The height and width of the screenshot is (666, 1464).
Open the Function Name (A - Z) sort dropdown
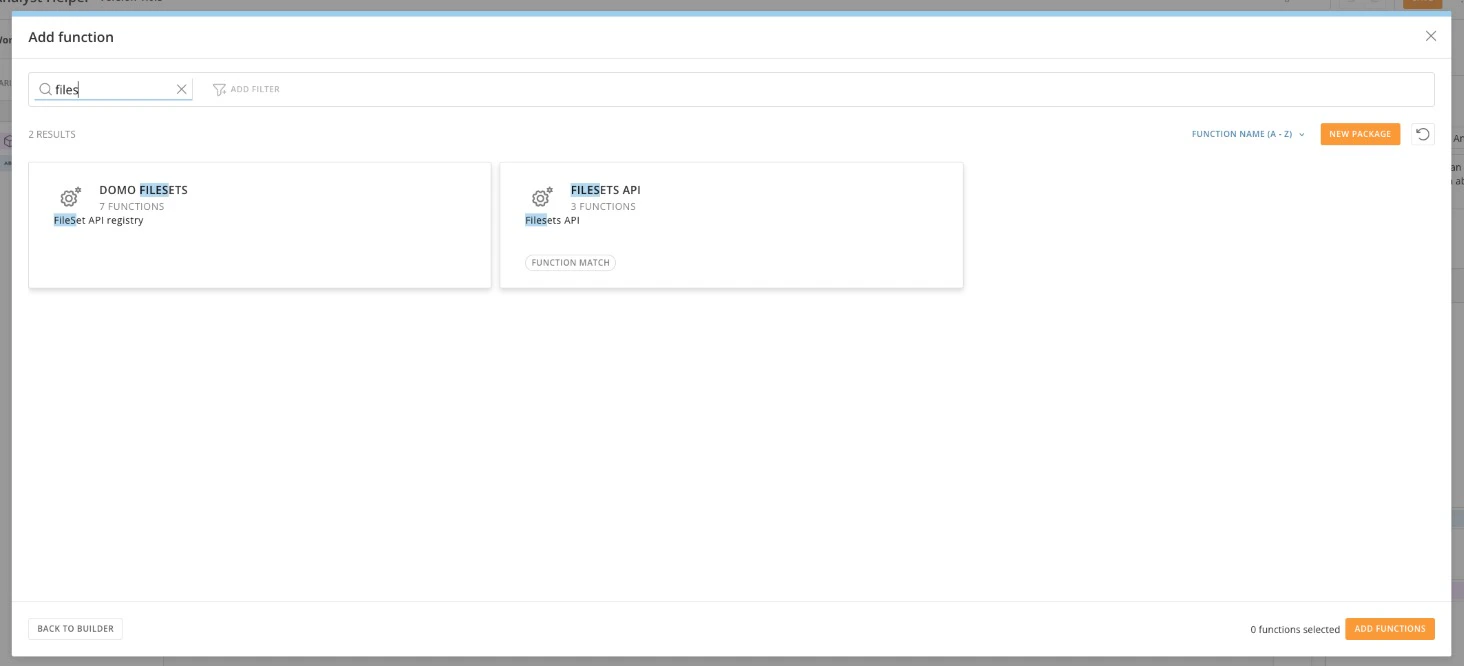click(1248, 134)
